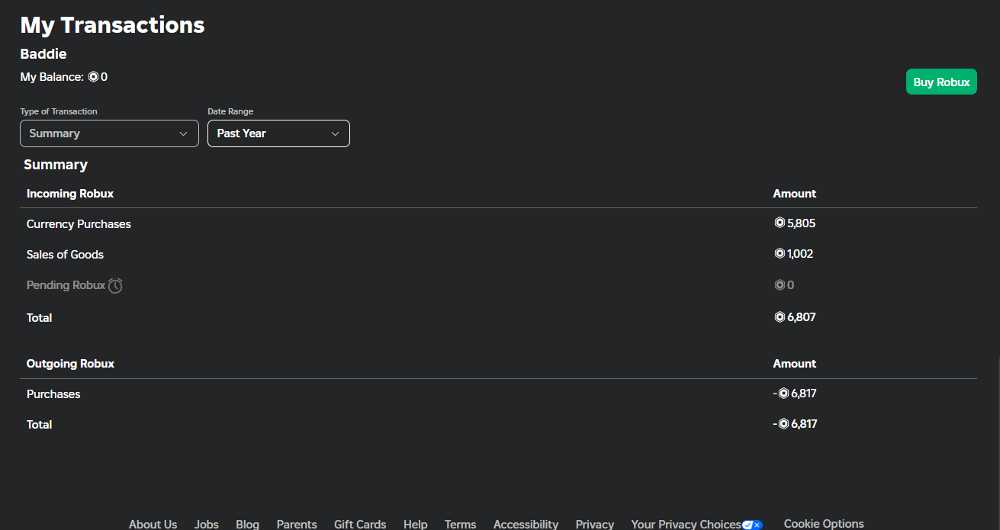Open the Date Range Past Year dropdown
This screenshot has width=1000, height=530.
click(278, 133)
